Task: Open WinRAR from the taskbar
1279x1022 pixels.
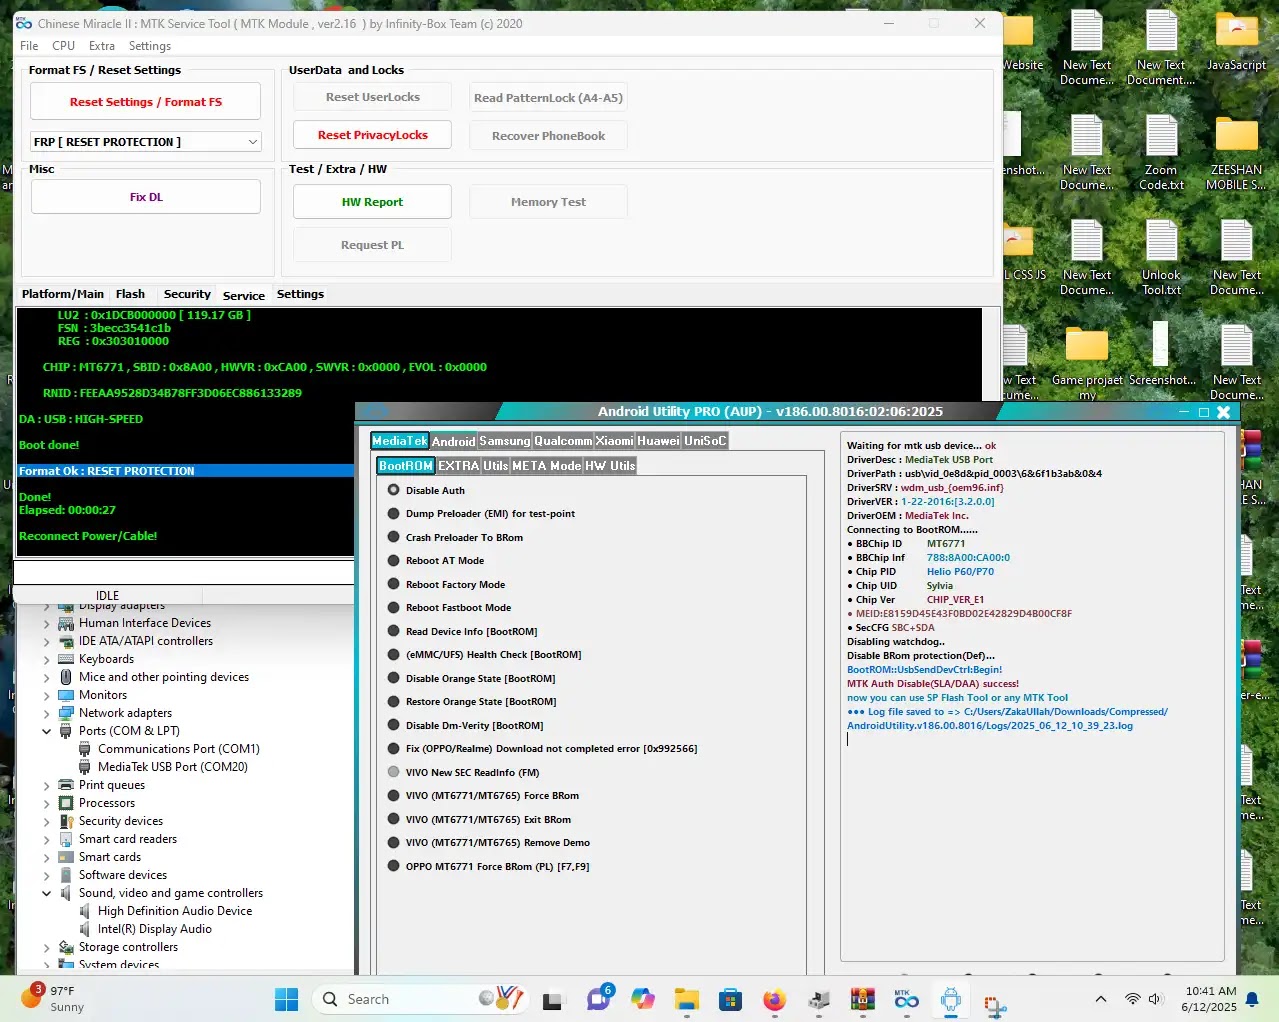Action: (863, 999)
